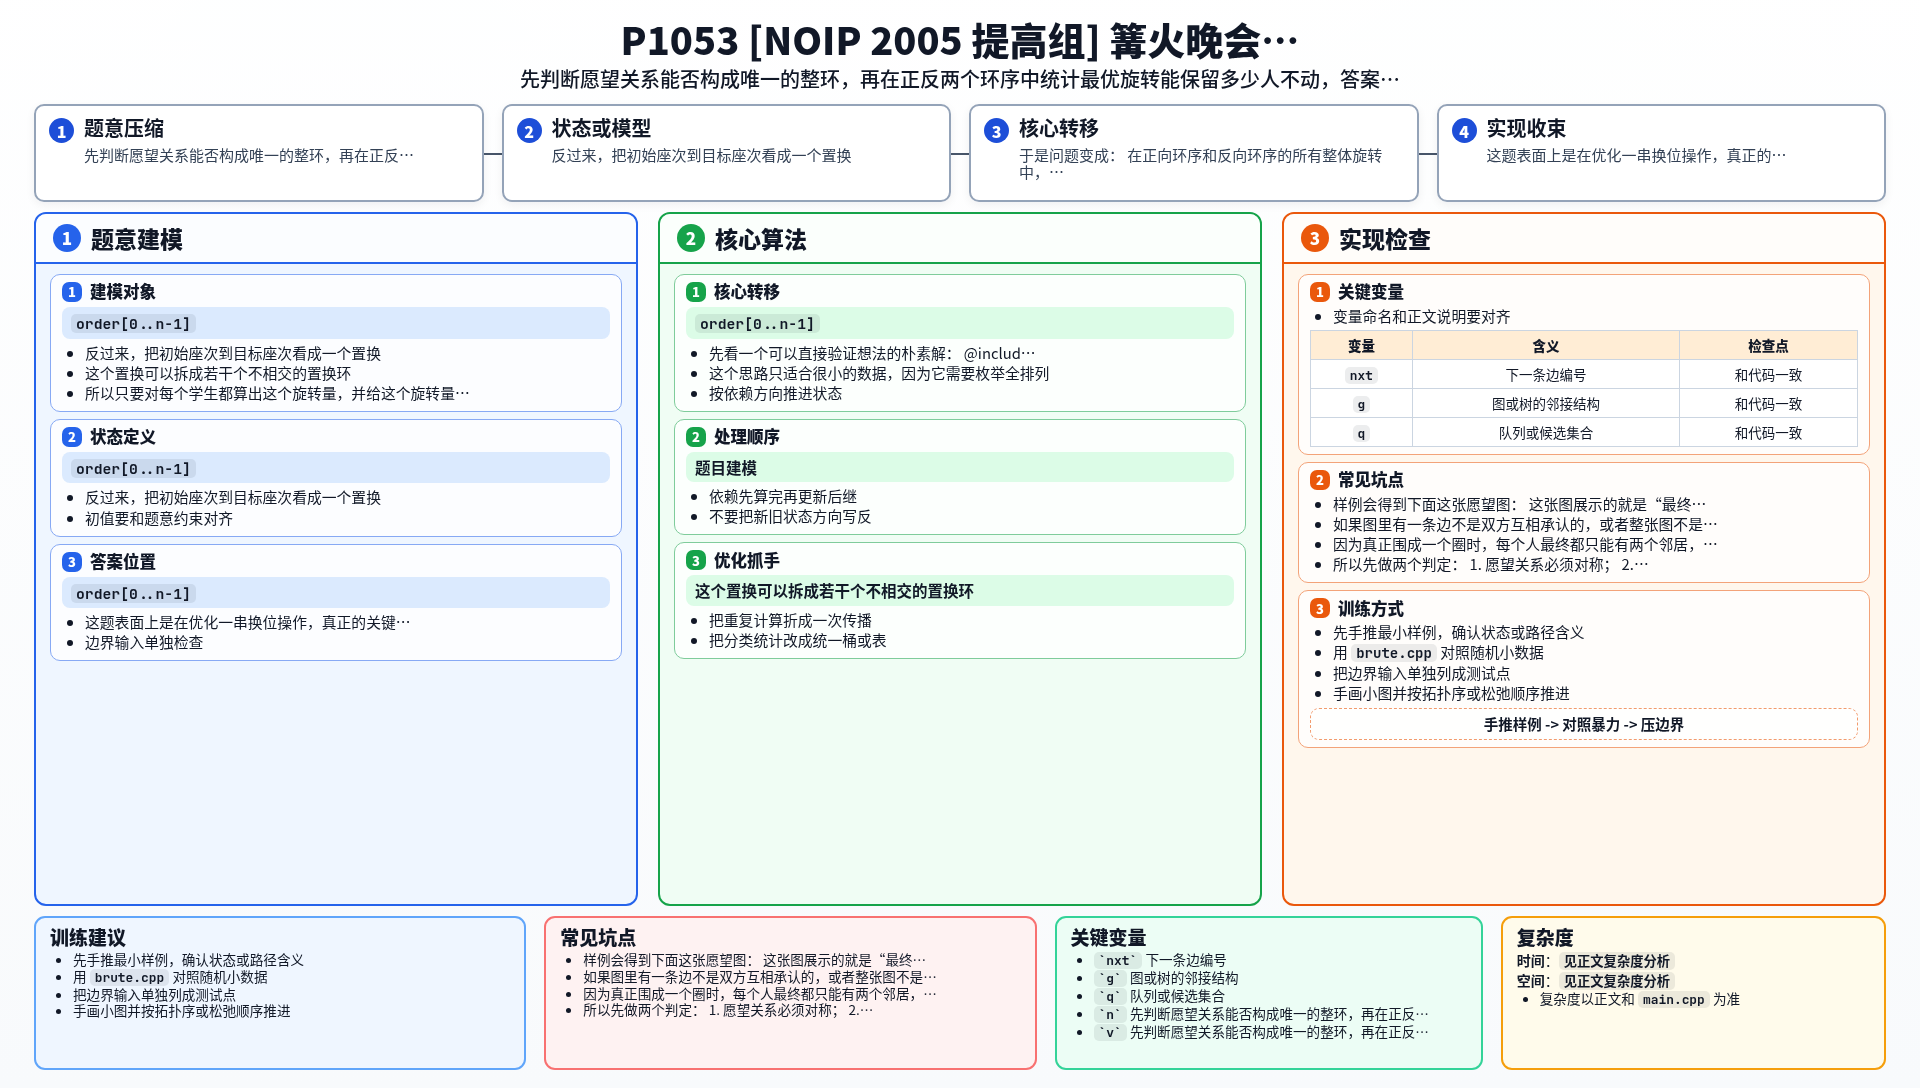The height and width of the screenshot is (1088, 1920).
Task: Click 依赖先算完再更新后继 bullet
Action: point(783,497)
